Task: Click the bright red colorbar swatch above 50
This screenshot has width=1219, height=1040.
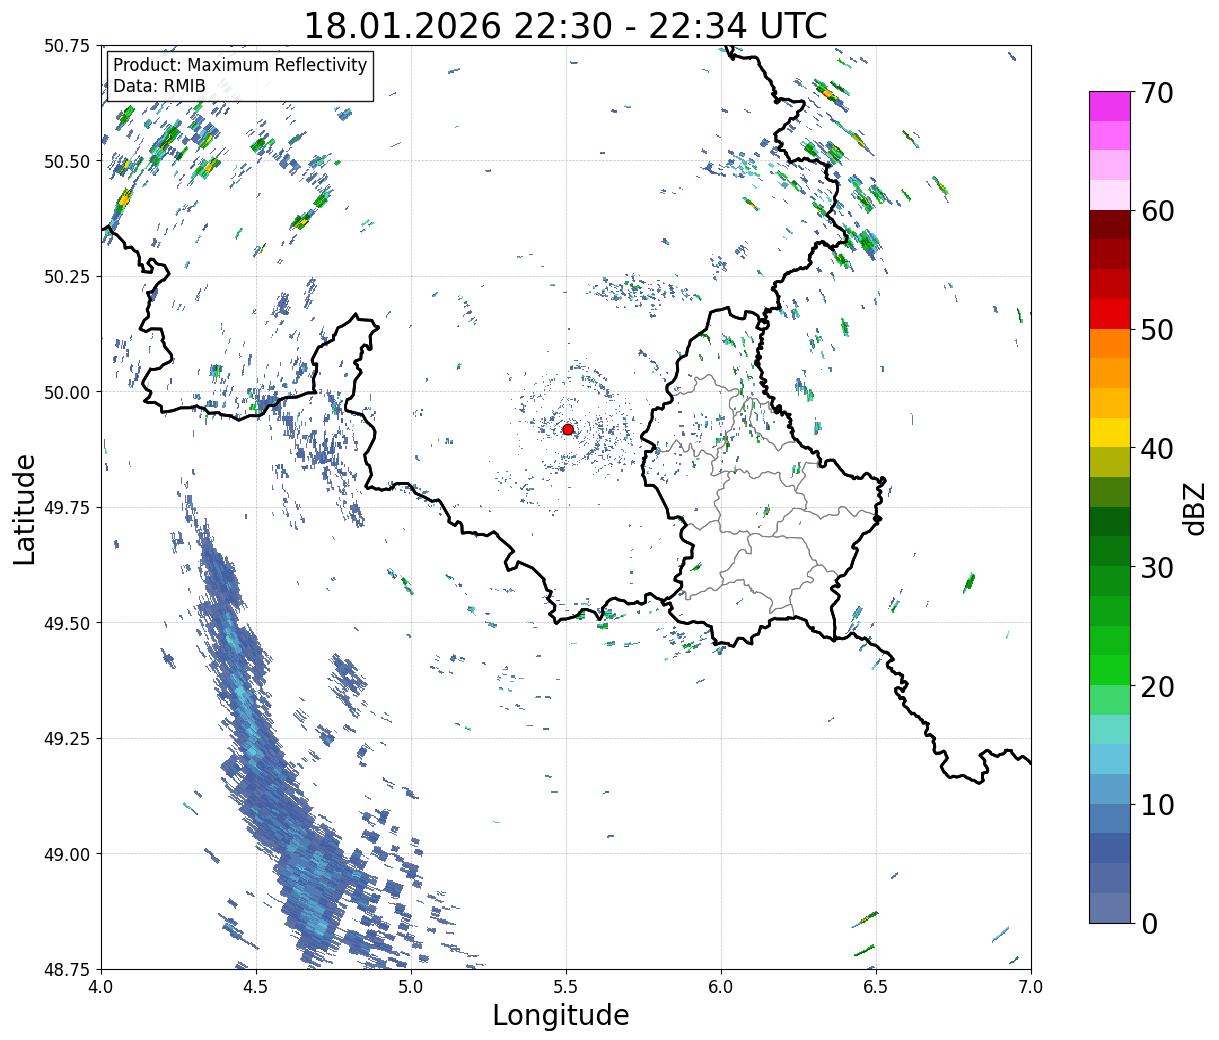Action: pos(1110,314)
